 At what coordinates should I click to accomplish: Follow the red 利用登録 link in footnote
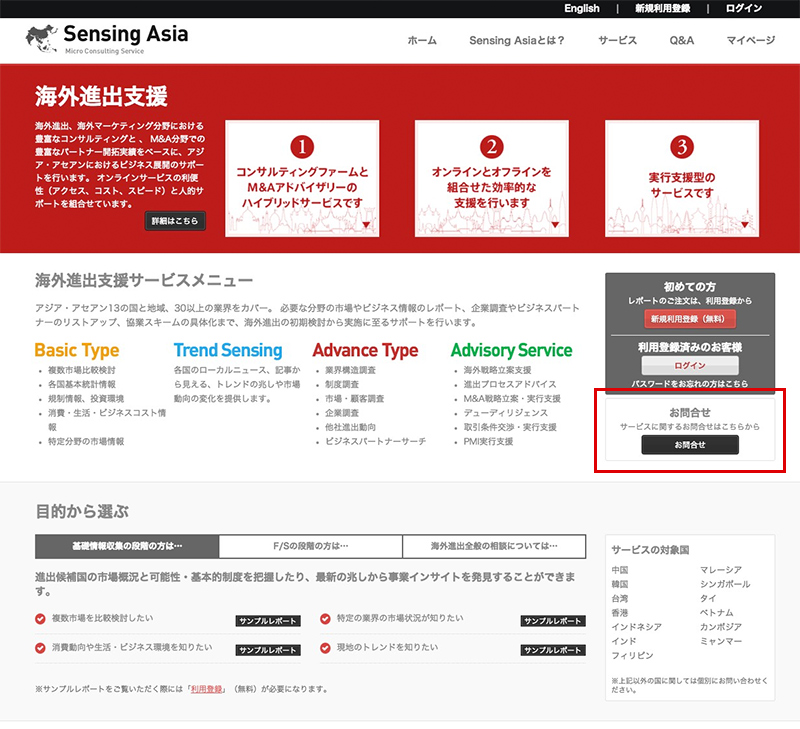[207, 689]
